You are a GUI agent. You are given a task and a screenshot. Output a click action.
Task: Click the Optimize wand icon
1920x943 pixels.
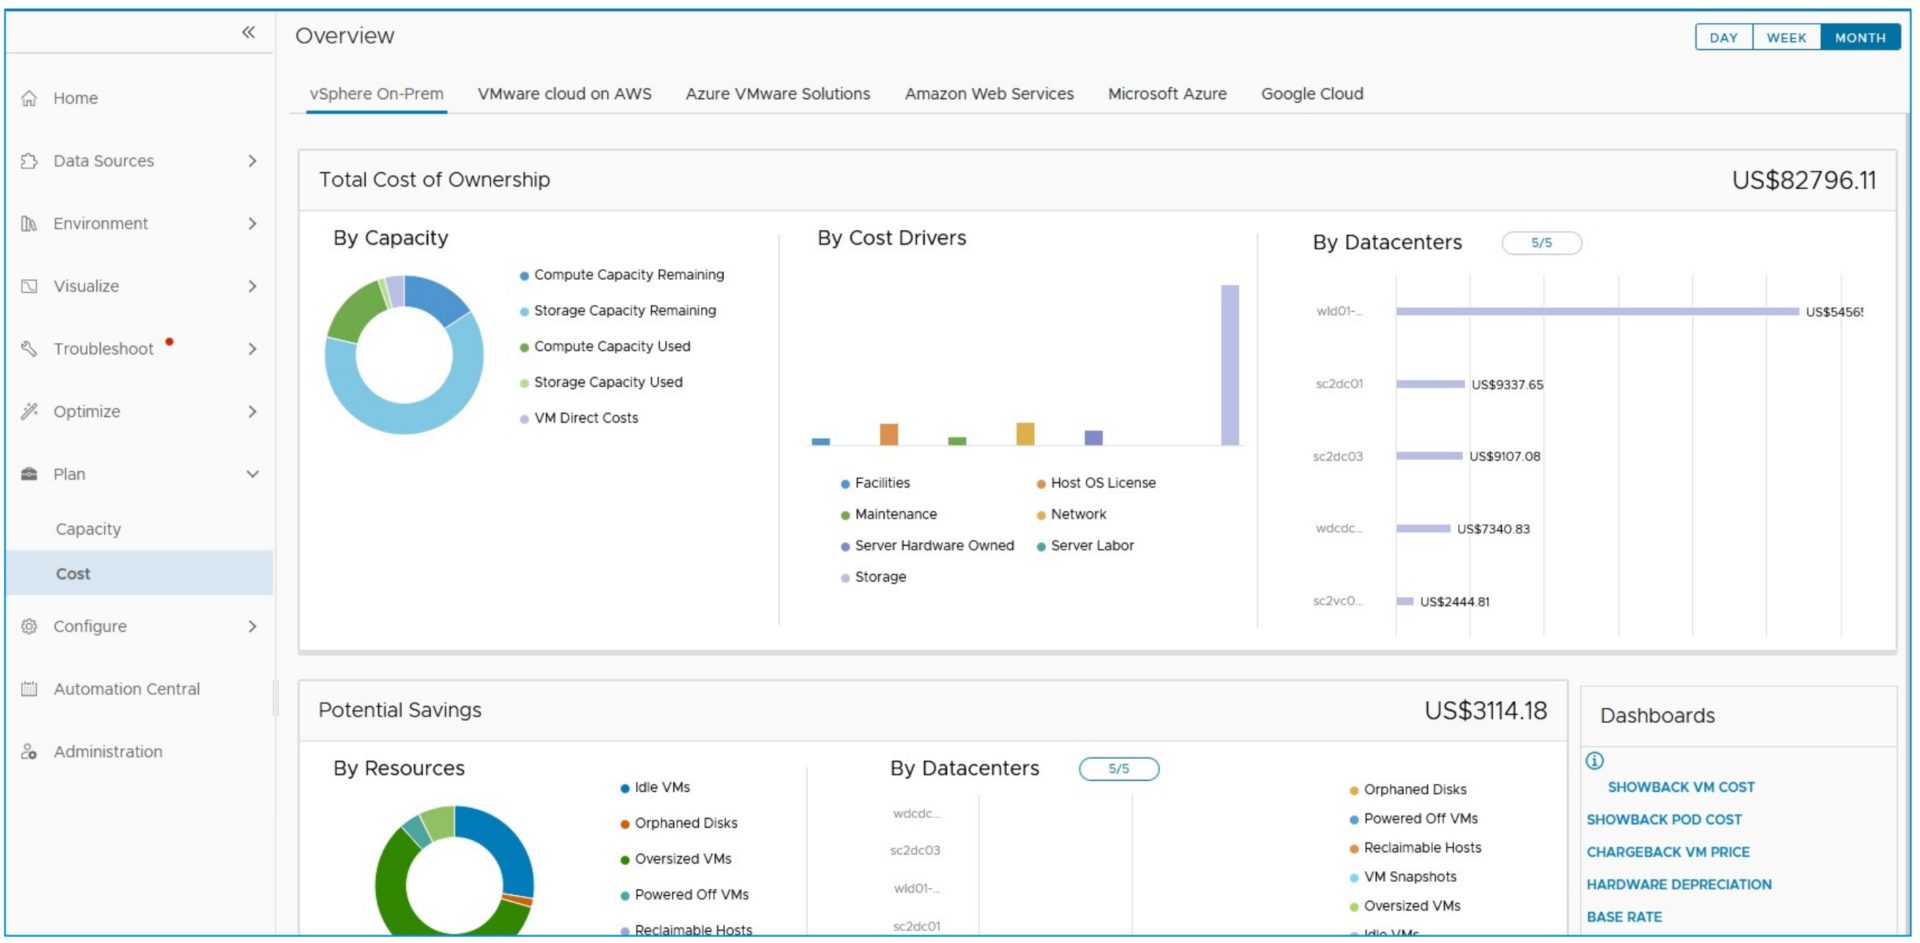coord(30,411)
